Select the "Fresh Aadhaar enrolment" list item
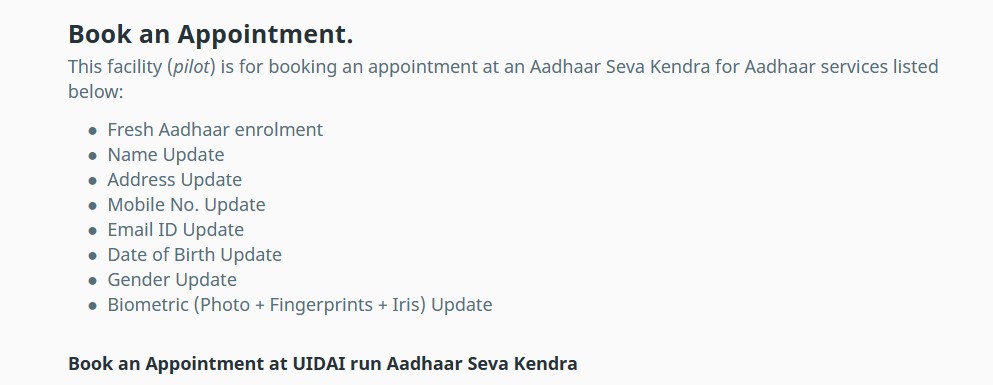Viewport: 993px width, 385px height. click(215, 130)
